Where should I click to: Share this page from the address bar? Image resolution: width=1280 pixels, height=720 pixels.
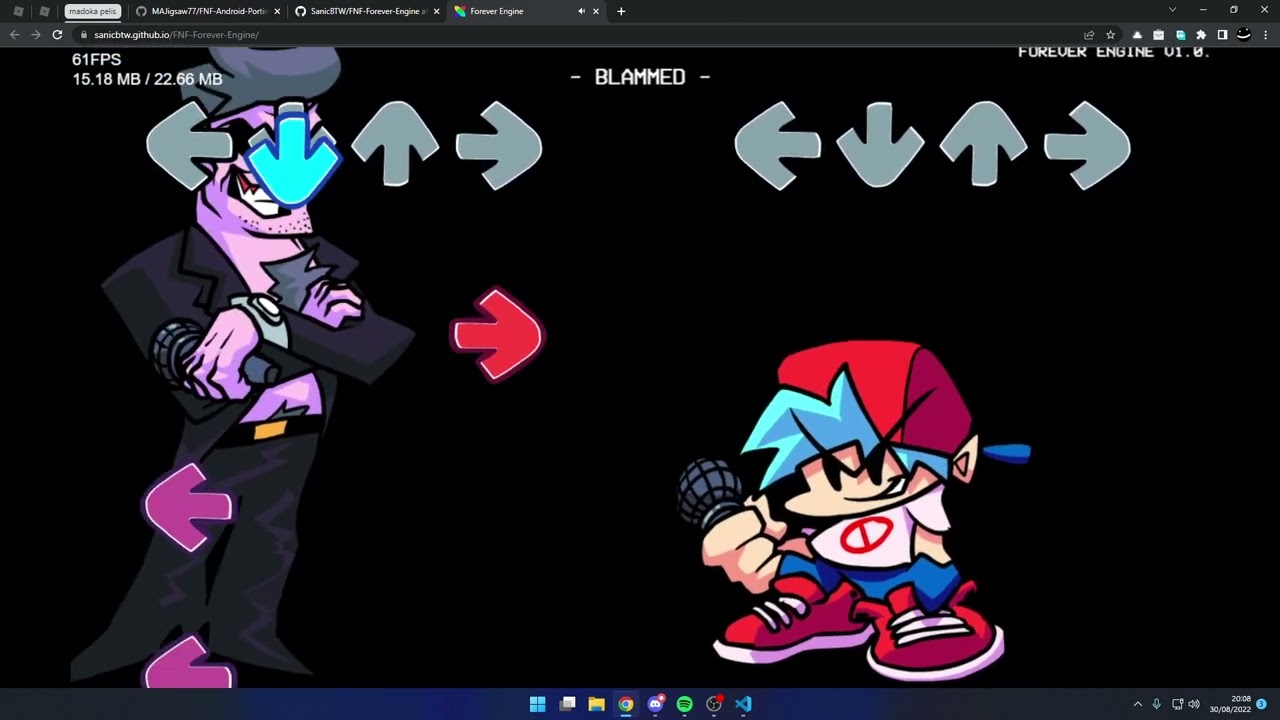pyautogui.click(x=1089, y=35)
